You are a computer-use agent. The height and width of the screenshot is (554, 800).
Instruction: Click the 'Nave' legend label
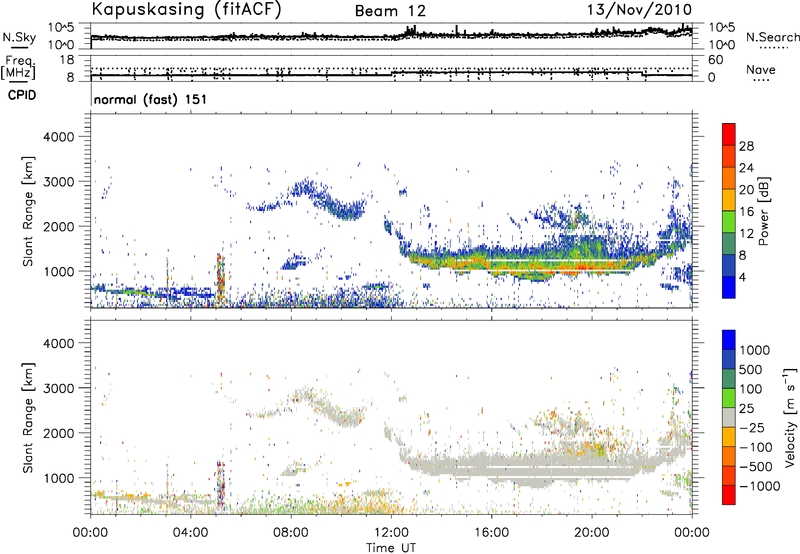click(x=761, y=69)
